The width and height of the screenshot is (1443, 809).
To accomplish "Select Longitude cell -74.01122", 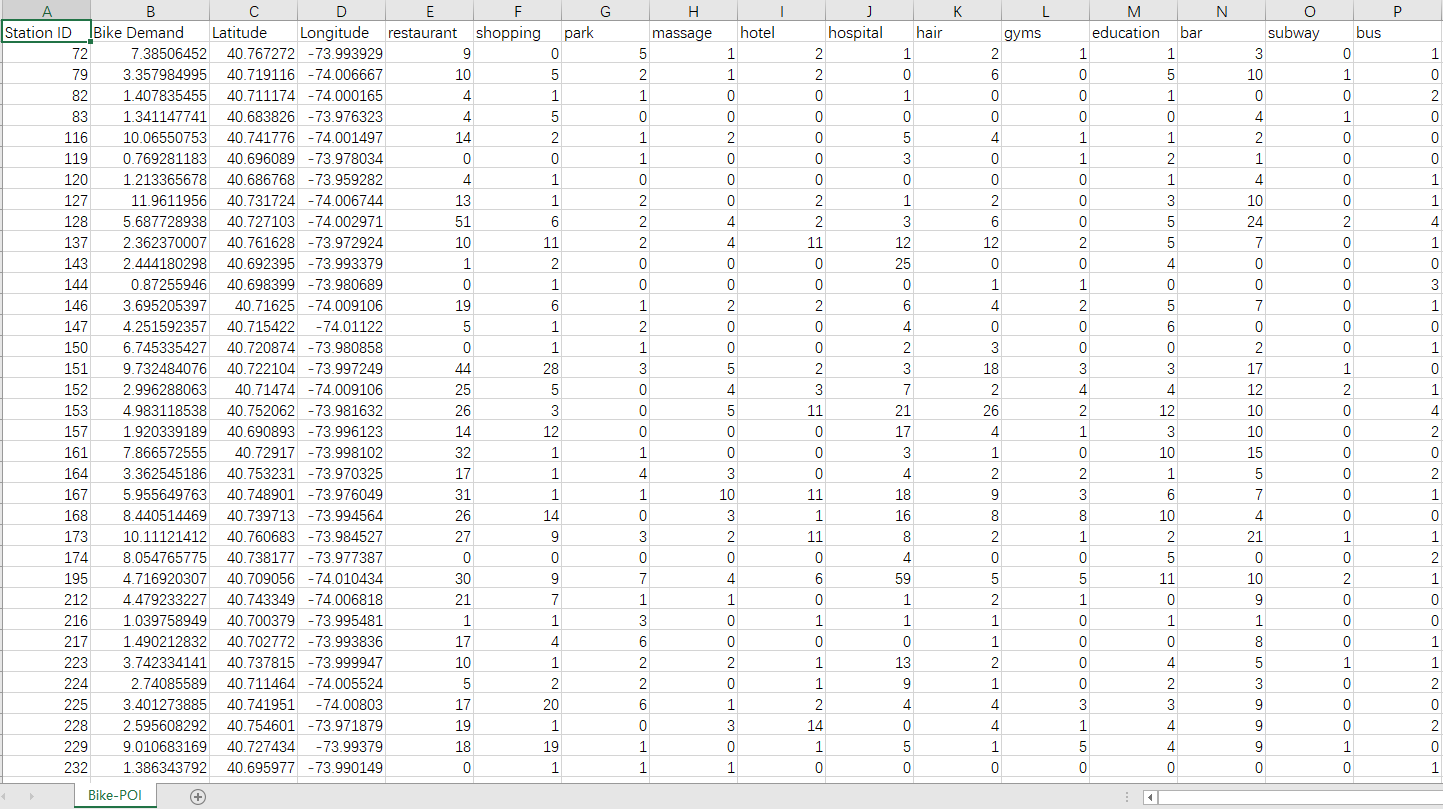I will 342,326.
